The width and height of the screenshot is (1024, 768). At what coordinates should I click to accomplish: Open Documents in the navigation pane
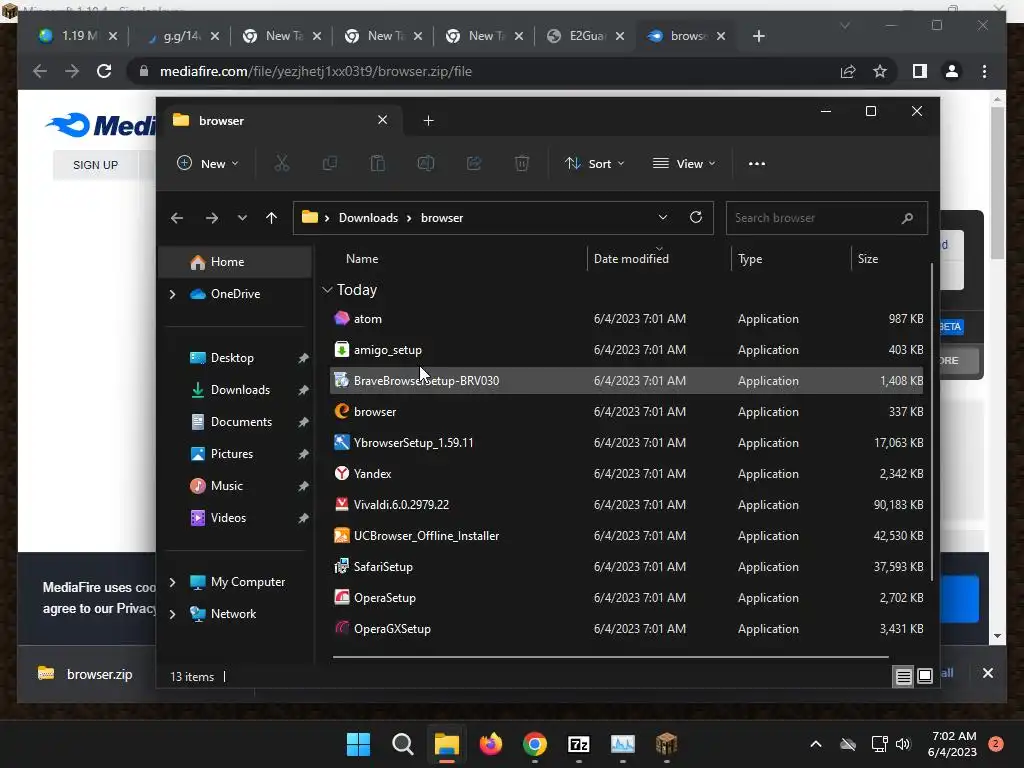pos(241,422)
